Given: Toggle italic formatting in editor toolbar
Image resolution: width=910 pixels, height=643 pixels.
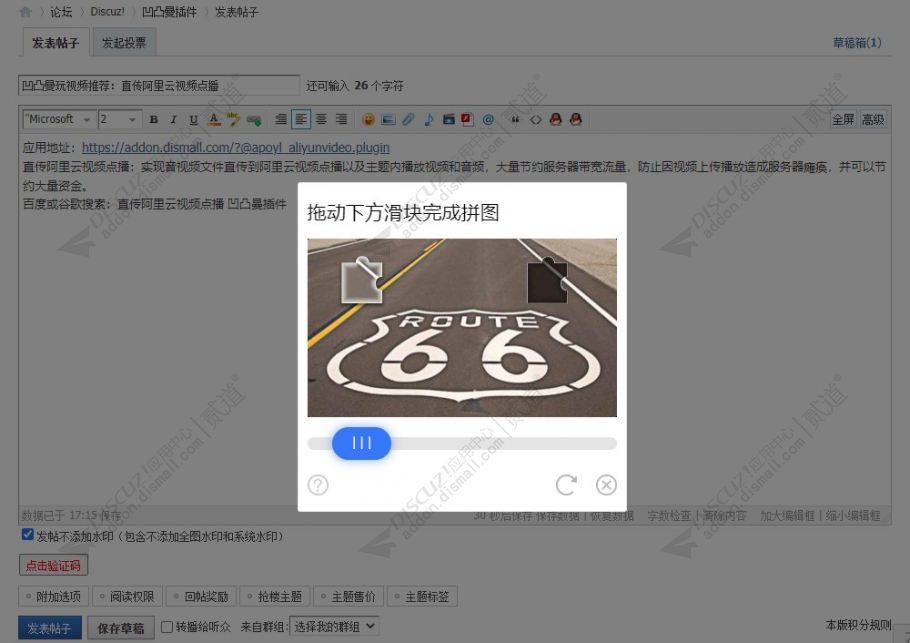Looking at the screenshot, I should pos(173,120).
